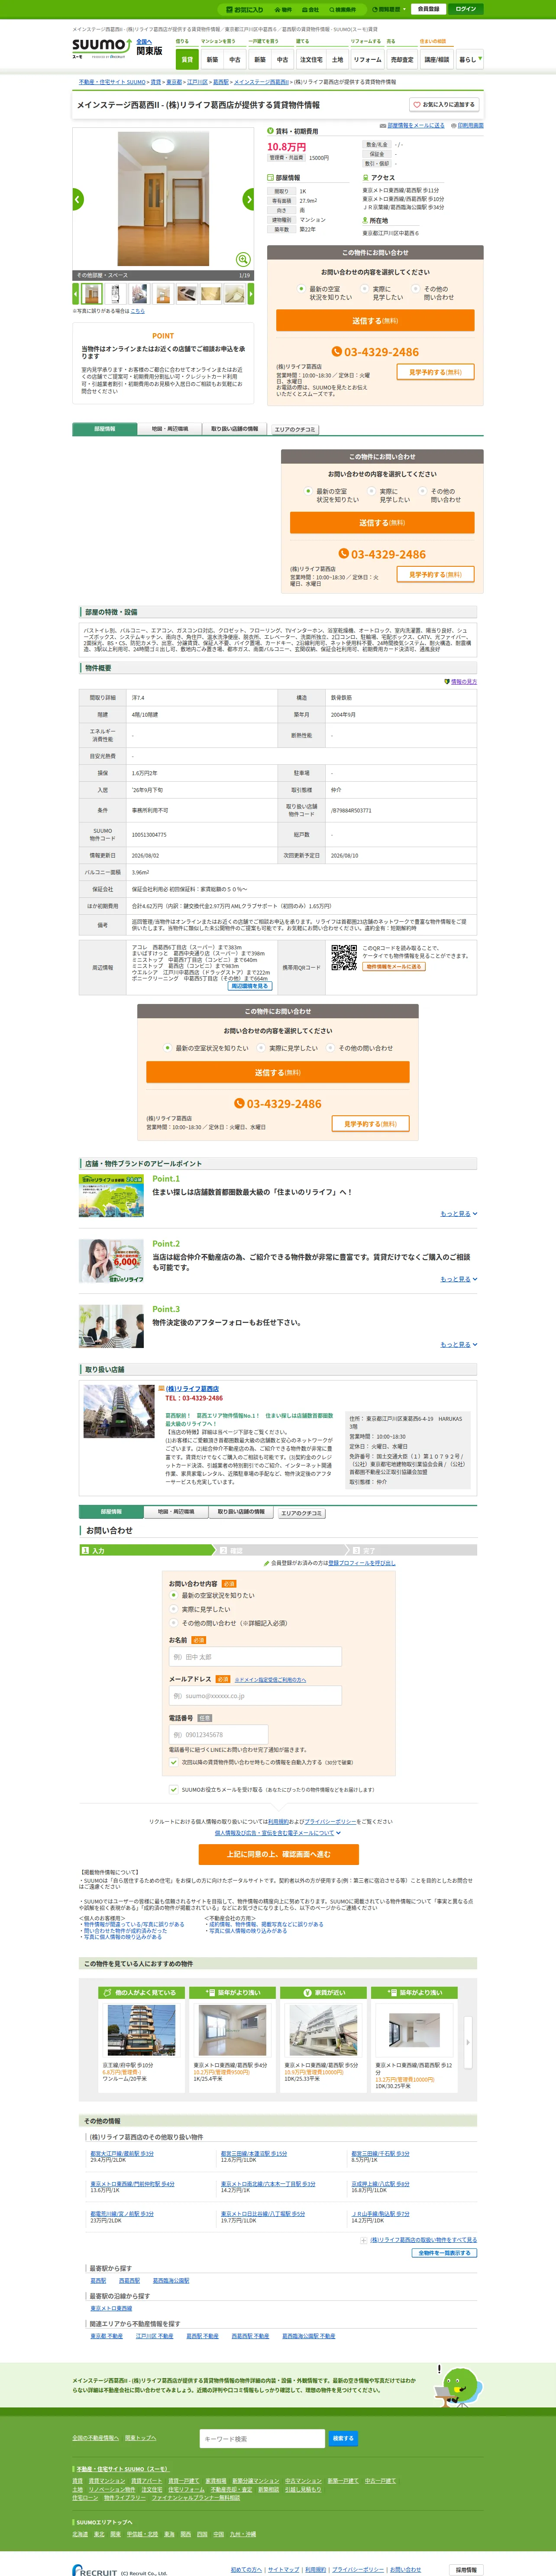The width and height of the screenshot is (556, 2576).
Task: Move the thumbnail strip back with its left arrow
Action: tap(75, 294)
